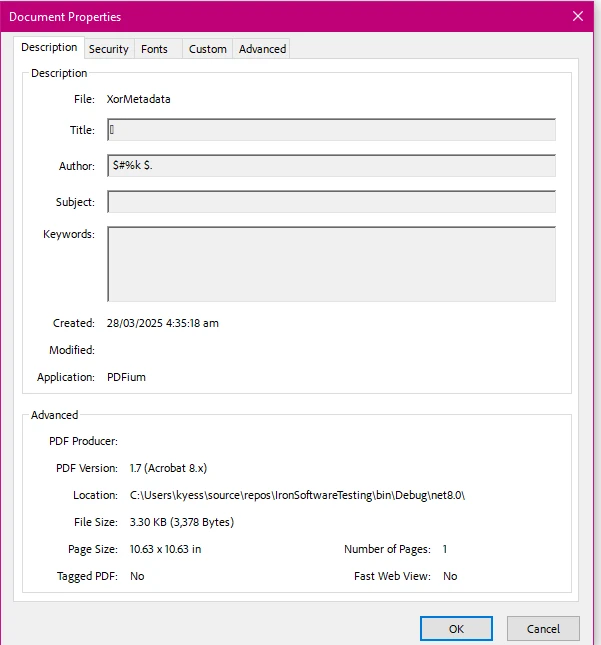The image size is (601, 645).
Task: Select the Custom tab
Action: tap(207, 49)
